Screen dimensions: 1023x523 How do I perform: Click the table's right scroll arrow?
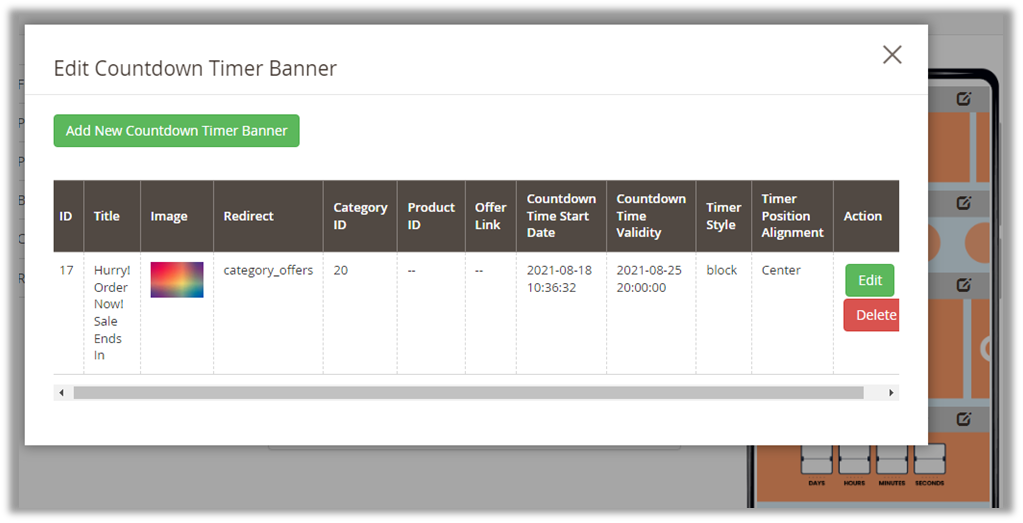[891, 393]
